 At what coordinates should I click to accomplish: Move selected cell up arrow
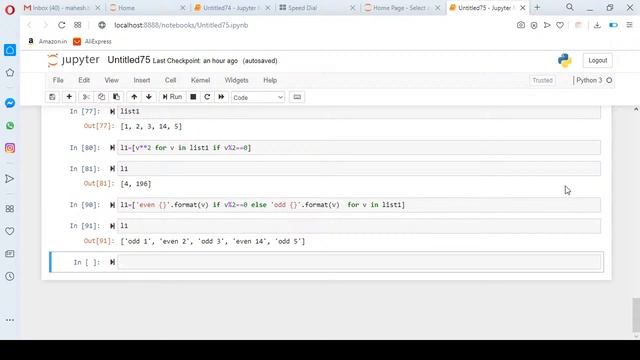coord(134,97)
